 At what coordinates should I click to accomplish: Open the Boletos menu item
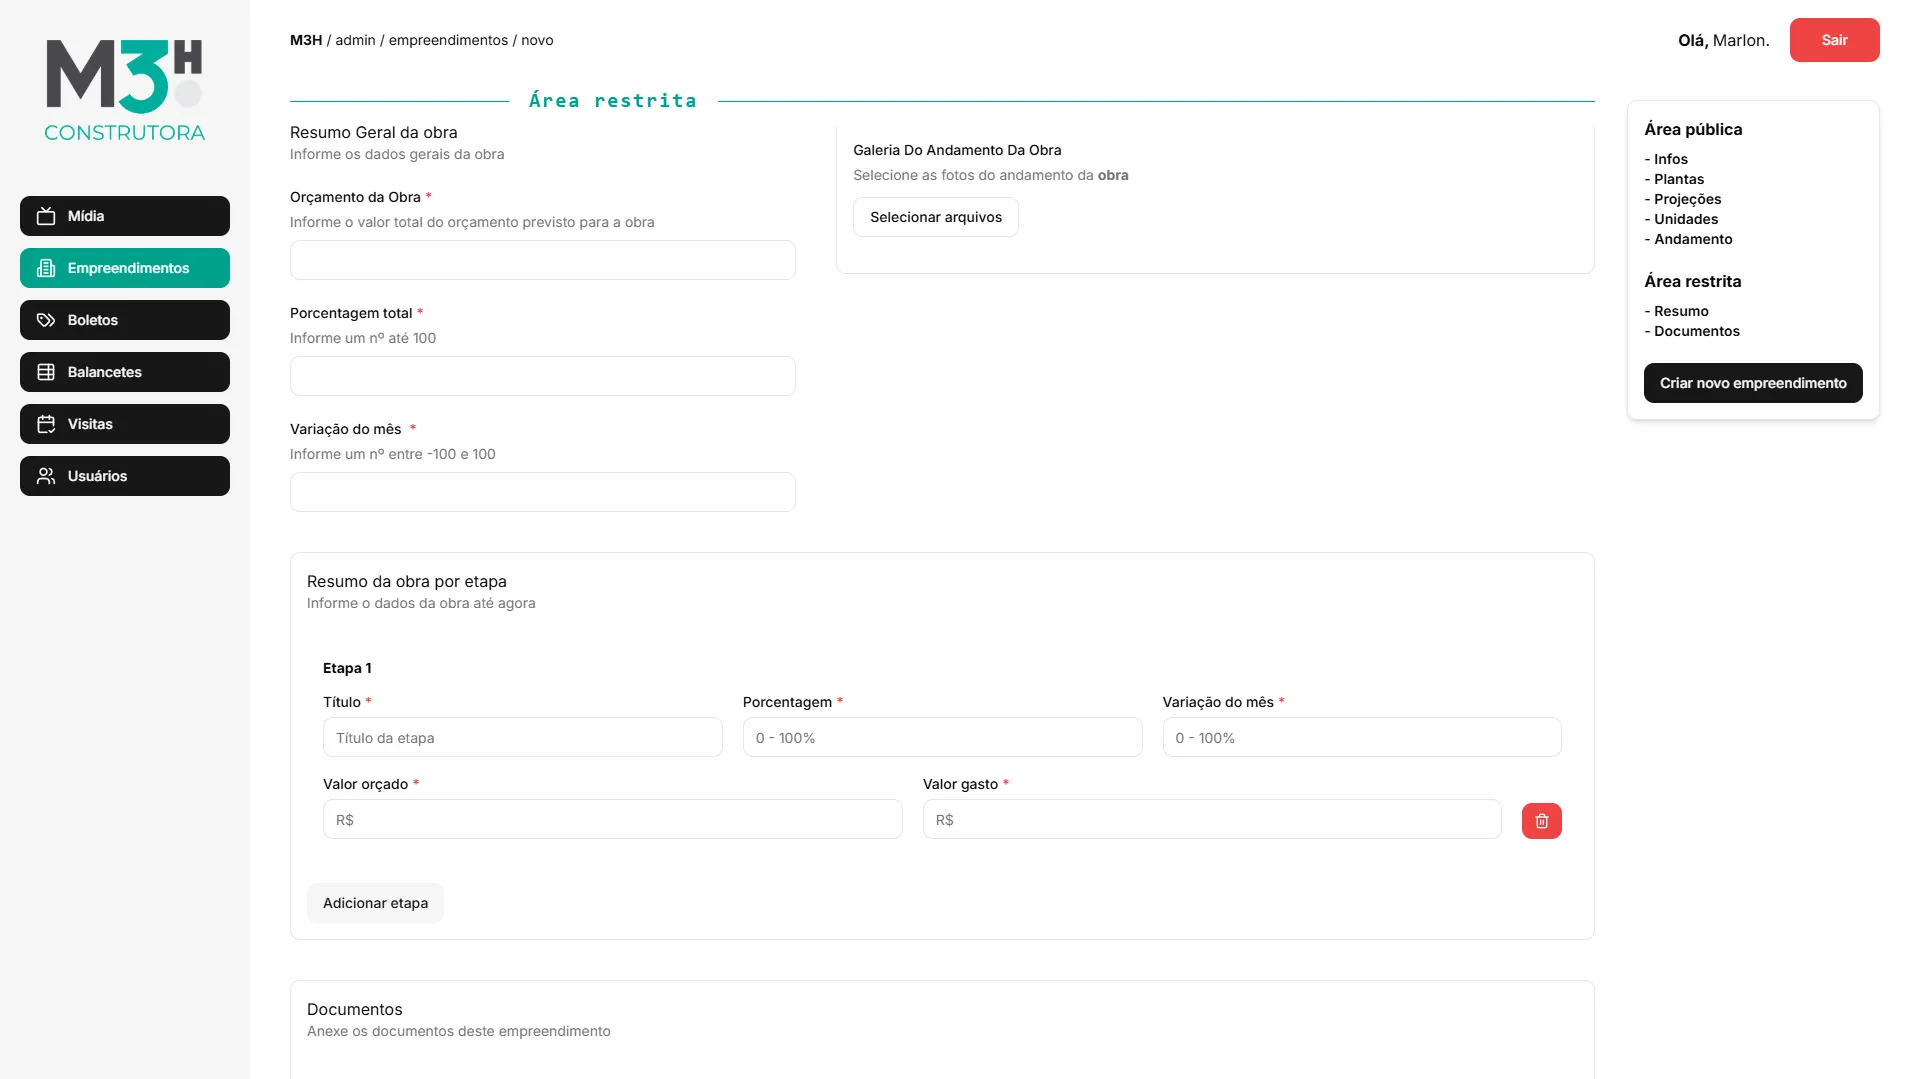125,320
